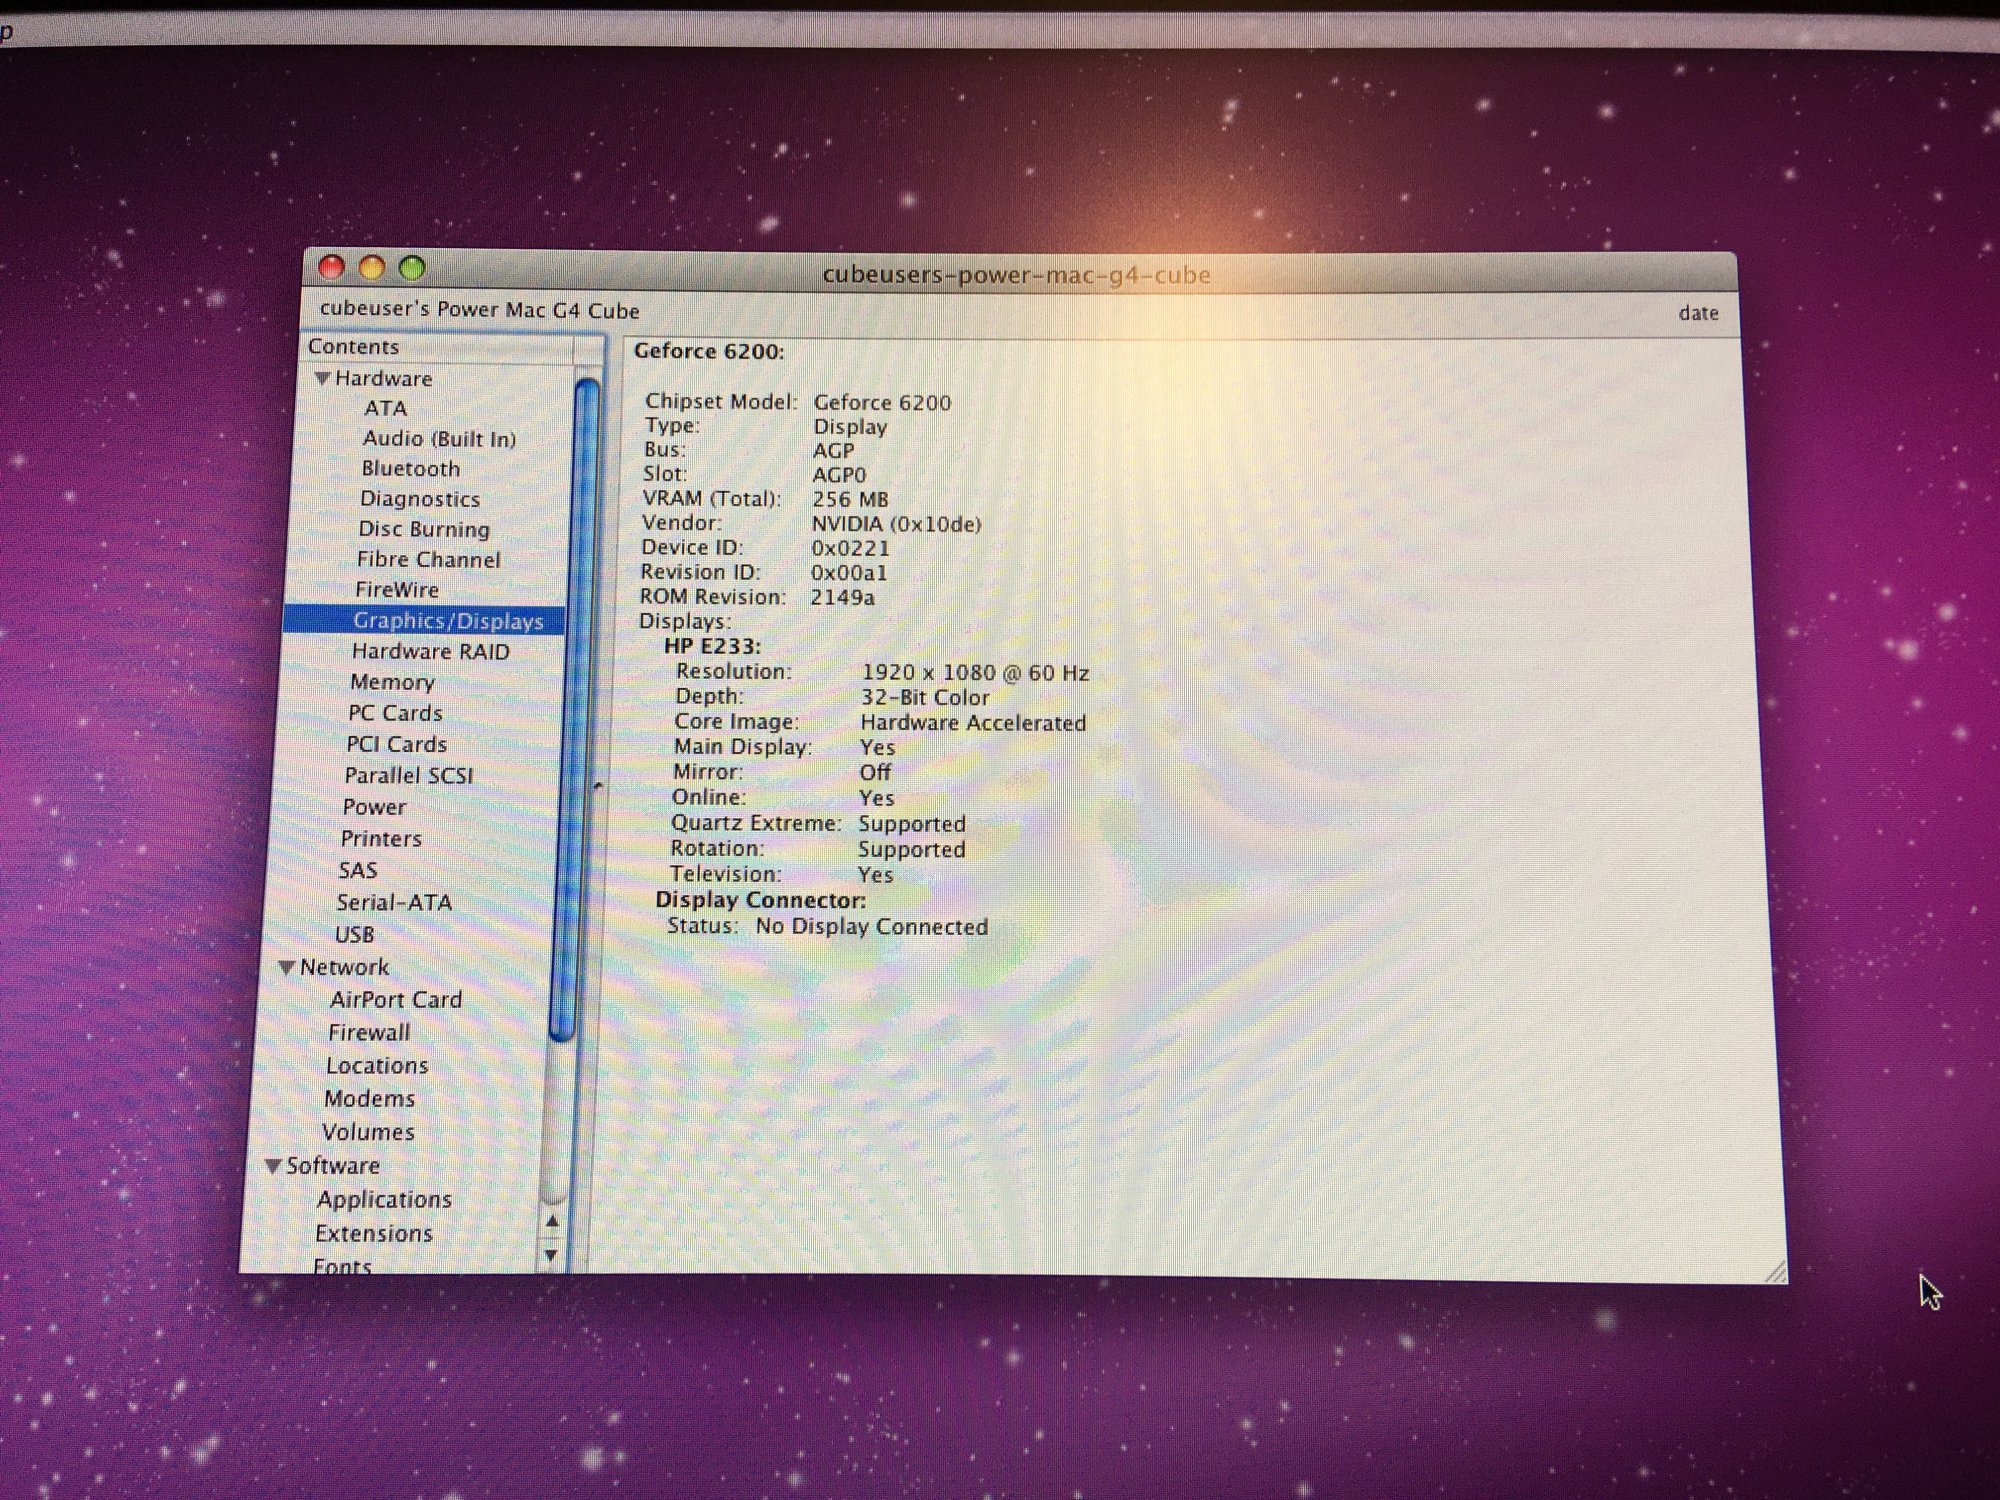The height and width of the screenshot is (1500, 2000).
Task: Click the Slot value AGP0
Action: click(839, 475)
